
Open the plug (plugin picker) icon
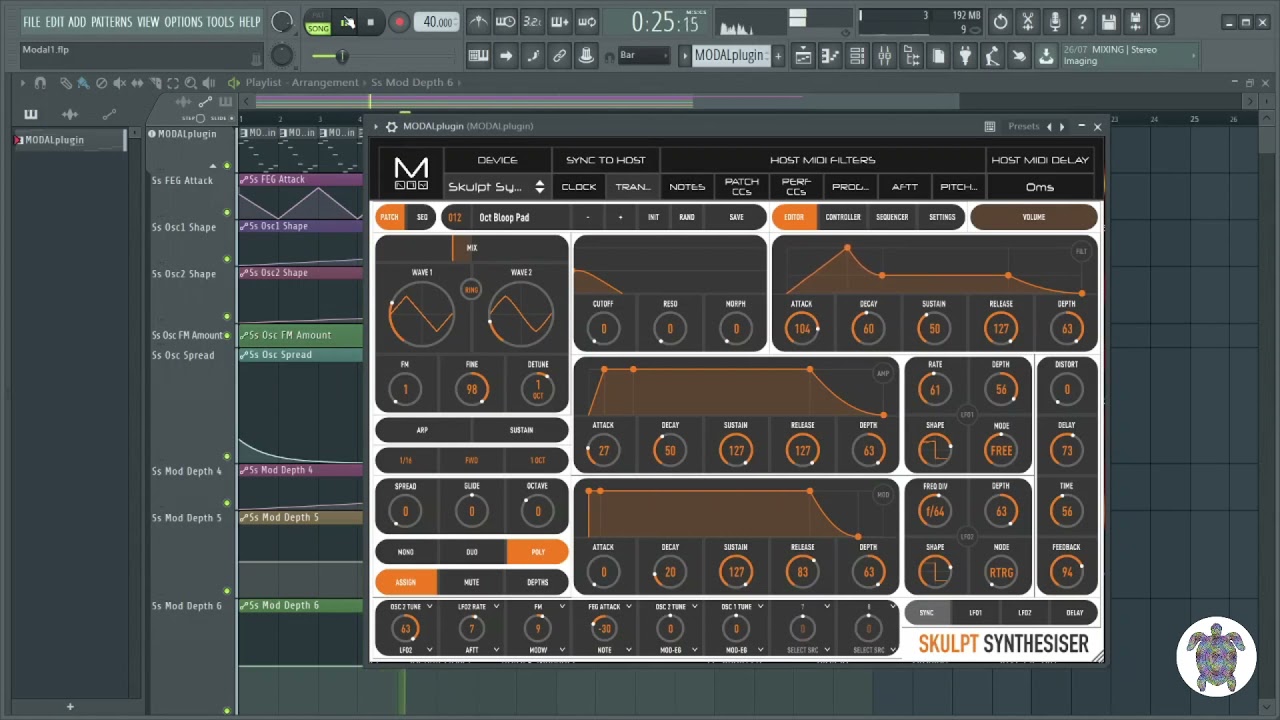[x=965, y=56]
